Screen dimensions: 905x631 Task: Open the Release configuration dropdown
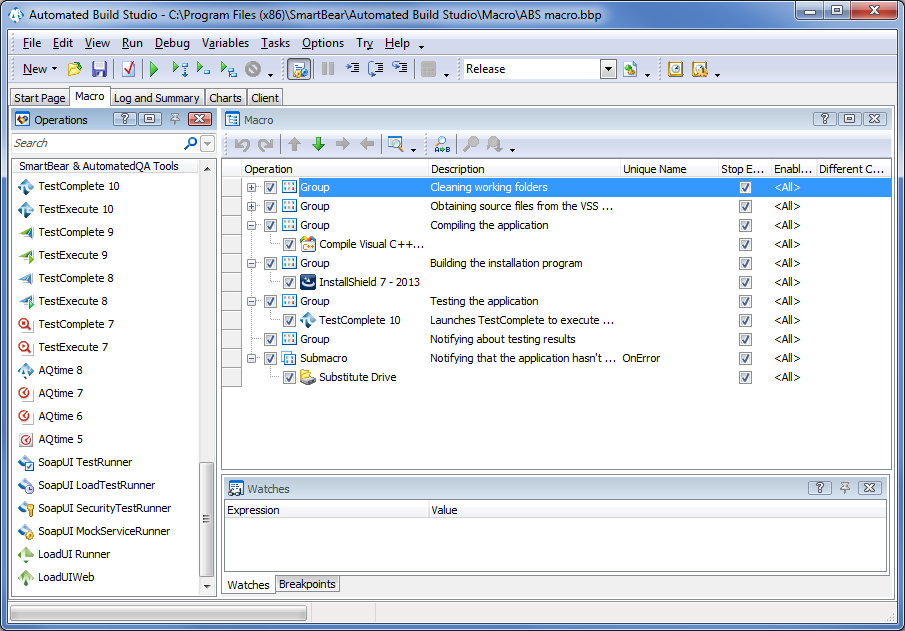(x=608, y=69)
